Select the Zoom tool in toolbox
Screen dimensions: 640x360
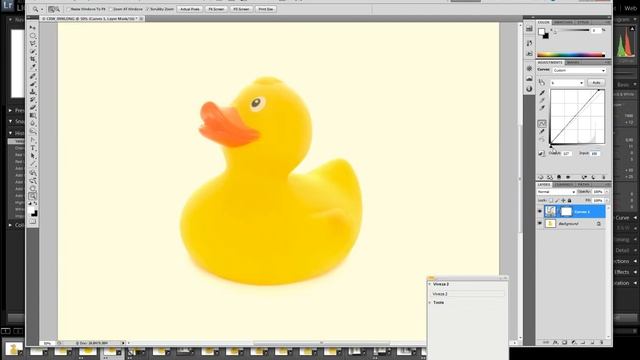tap(33, 196)
